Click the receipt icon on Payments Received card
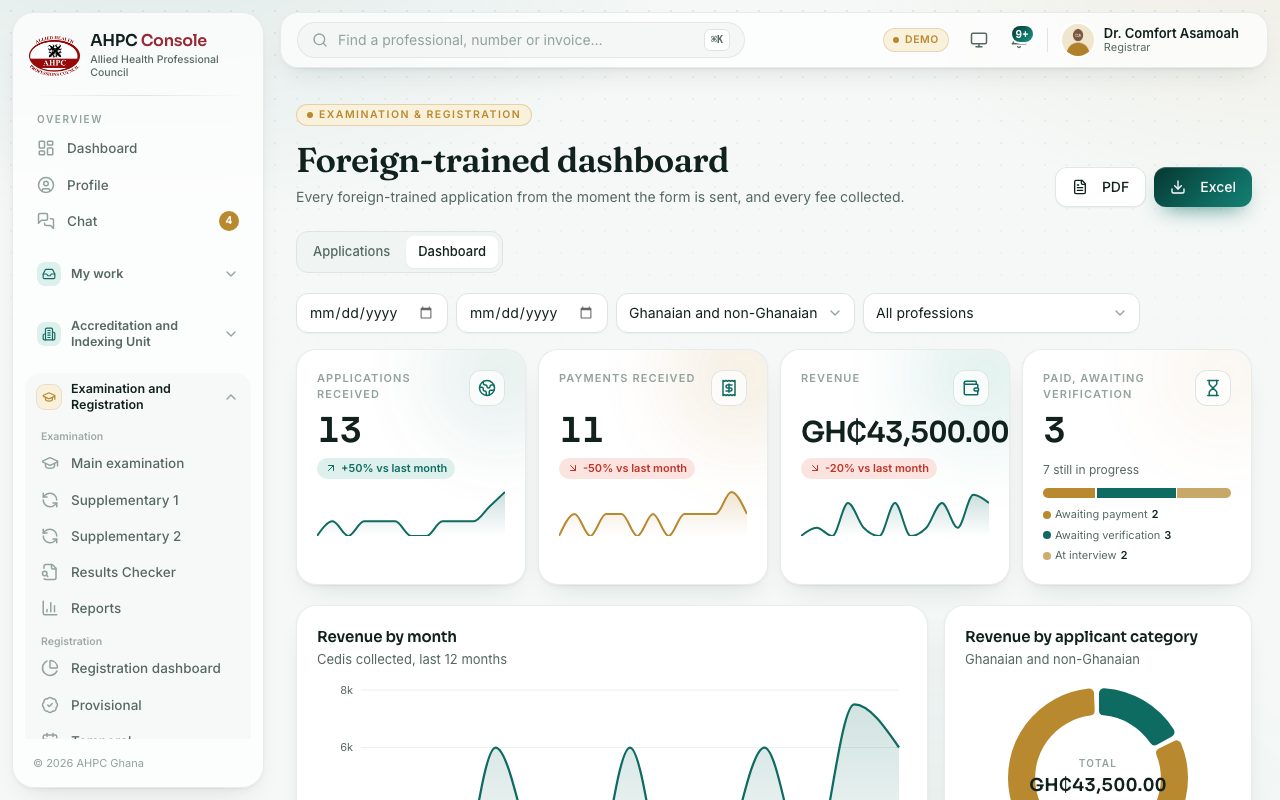The image size is (1280, 800). click(729, 388)
